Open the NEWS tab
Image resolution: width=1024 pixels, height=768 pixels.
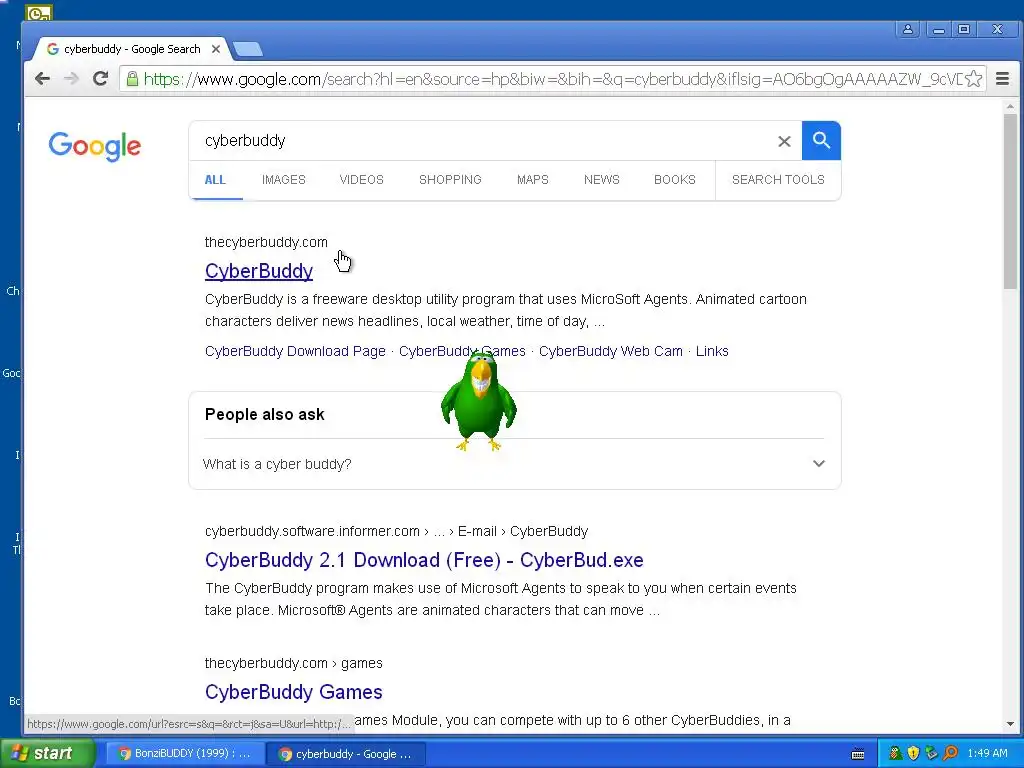click(x=601, y=180)
